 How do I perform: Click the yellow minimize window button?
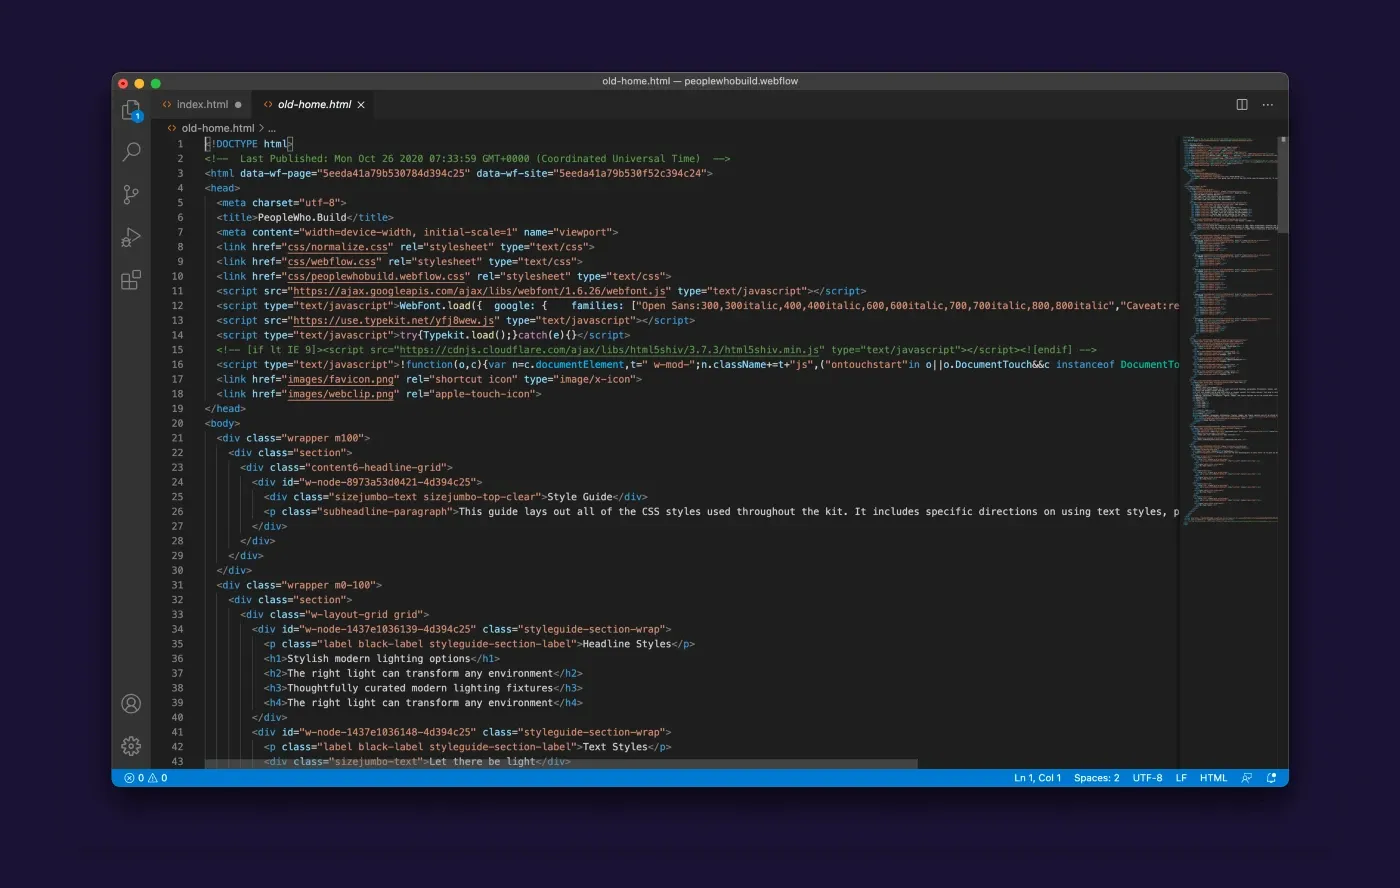[x=139, y=83]
